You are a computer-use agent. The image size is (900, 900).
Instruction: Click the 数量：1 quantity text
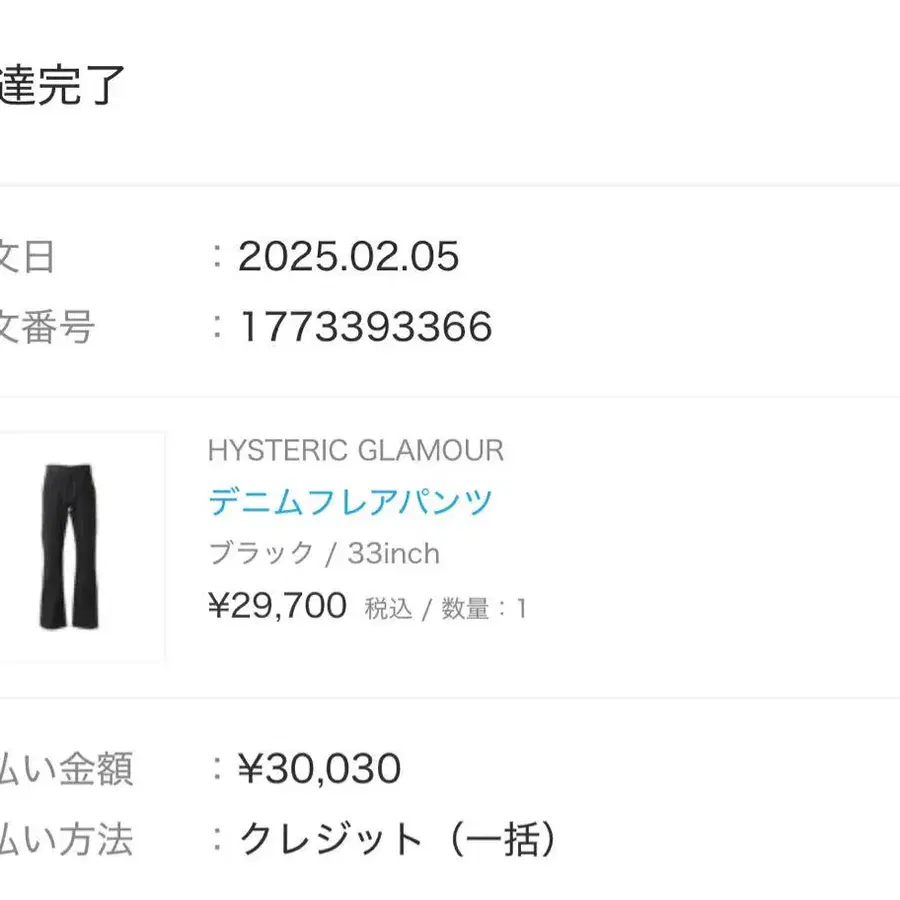tap(483, 608)
